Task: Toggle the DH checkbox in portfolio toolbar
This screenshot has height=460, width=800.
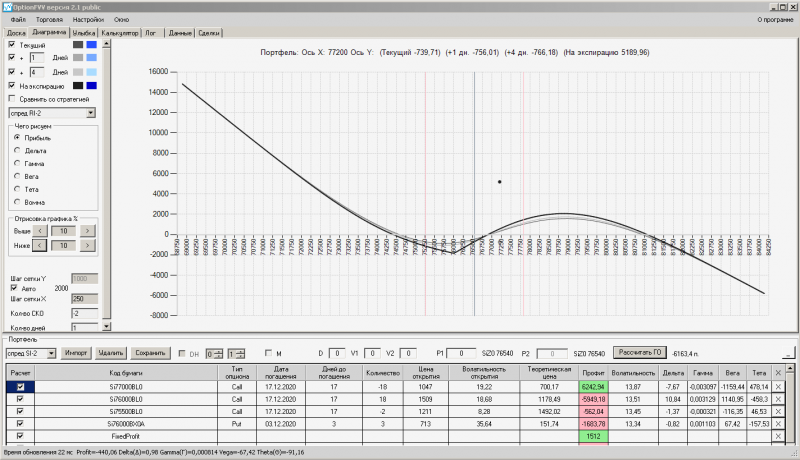Action: [x=182, y=353]
